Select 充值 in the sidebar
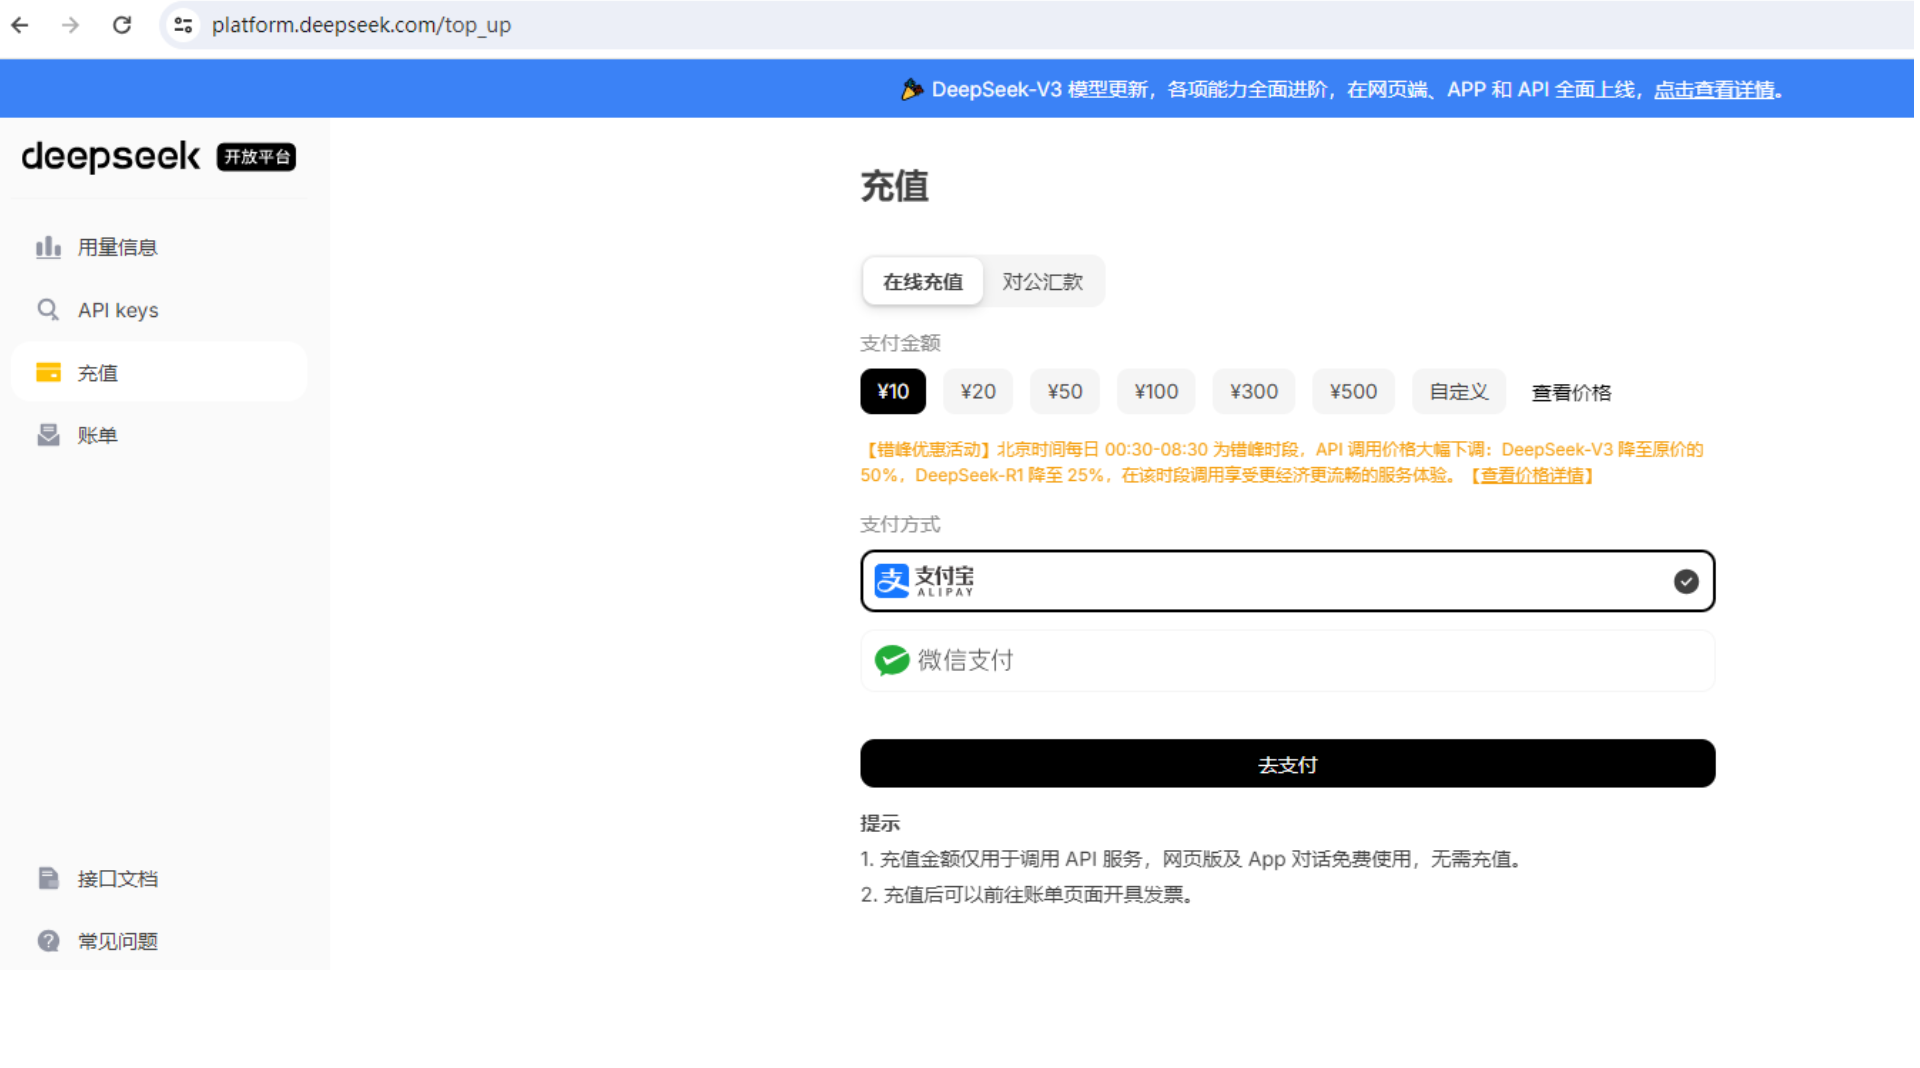The height and width of the screenshot is (1068, 1920). pos(159,372)
